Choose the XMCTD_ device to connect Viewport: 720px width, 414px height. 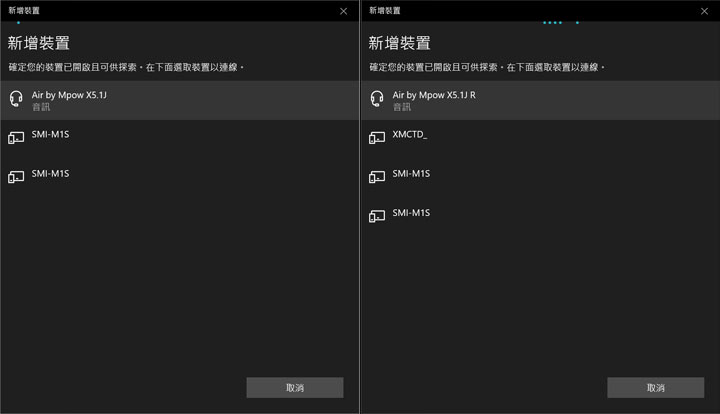(410, 134)
